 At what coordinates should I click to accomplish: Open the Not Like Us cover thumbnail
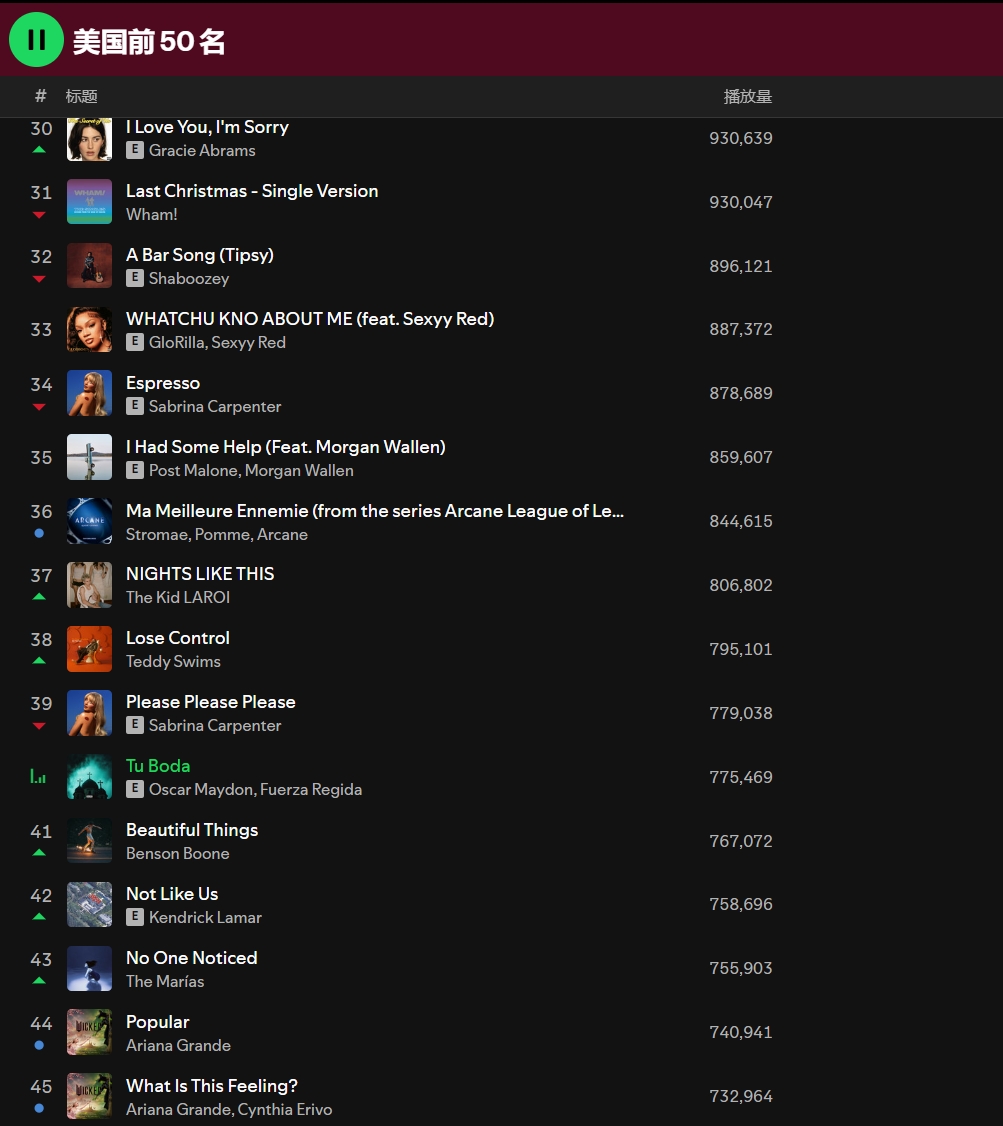pyautogui.click(x=90, y=904)
